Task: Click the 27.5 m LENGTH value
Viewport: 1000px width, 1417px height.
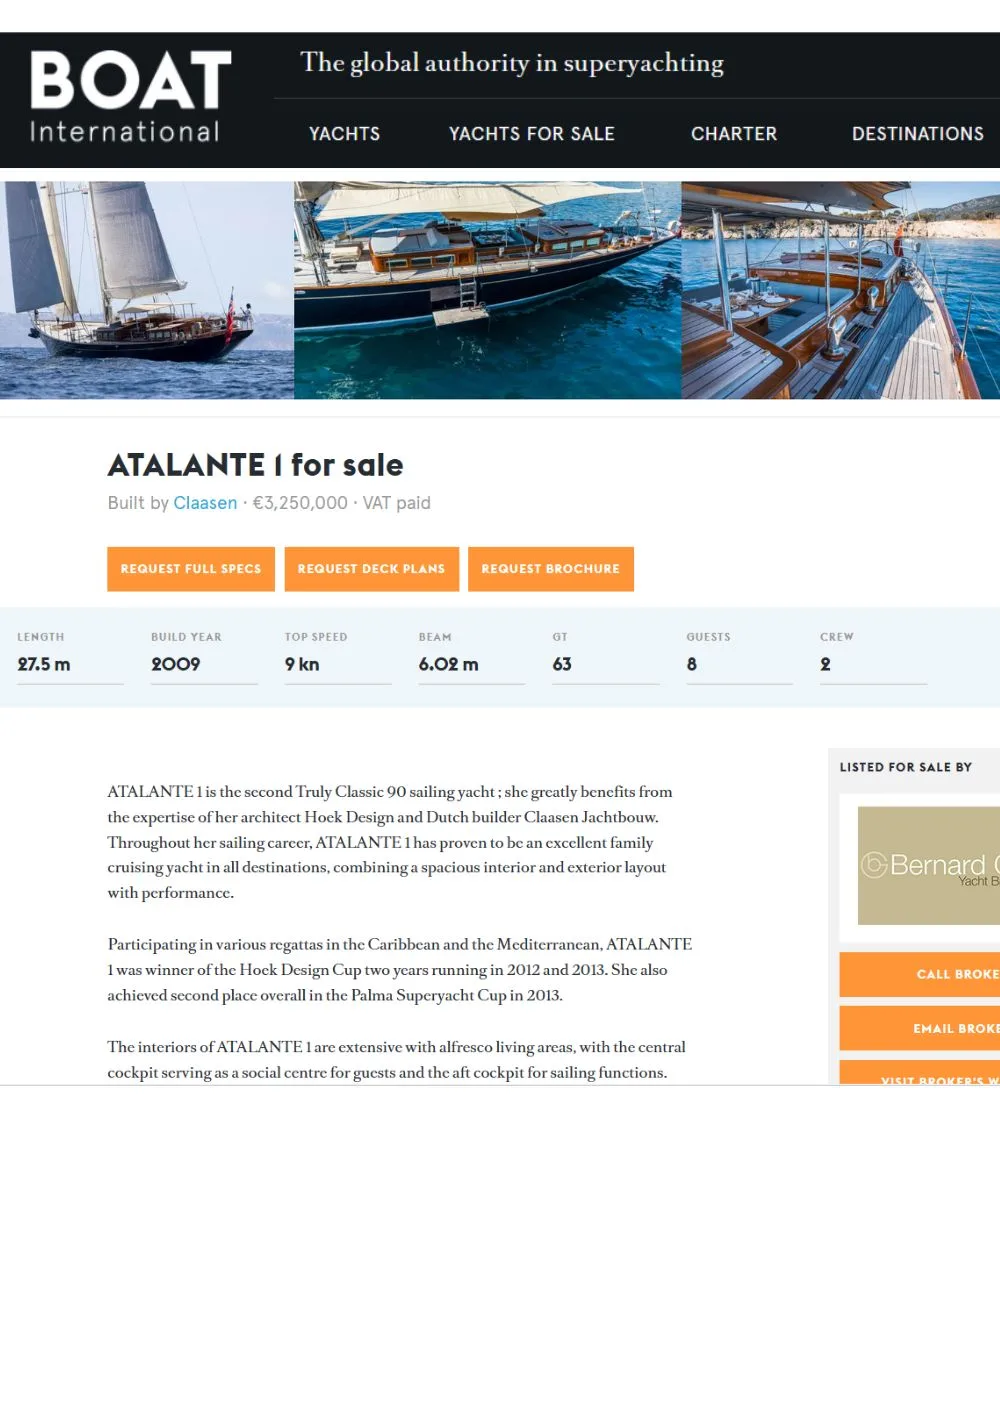Action: [42, 663]
